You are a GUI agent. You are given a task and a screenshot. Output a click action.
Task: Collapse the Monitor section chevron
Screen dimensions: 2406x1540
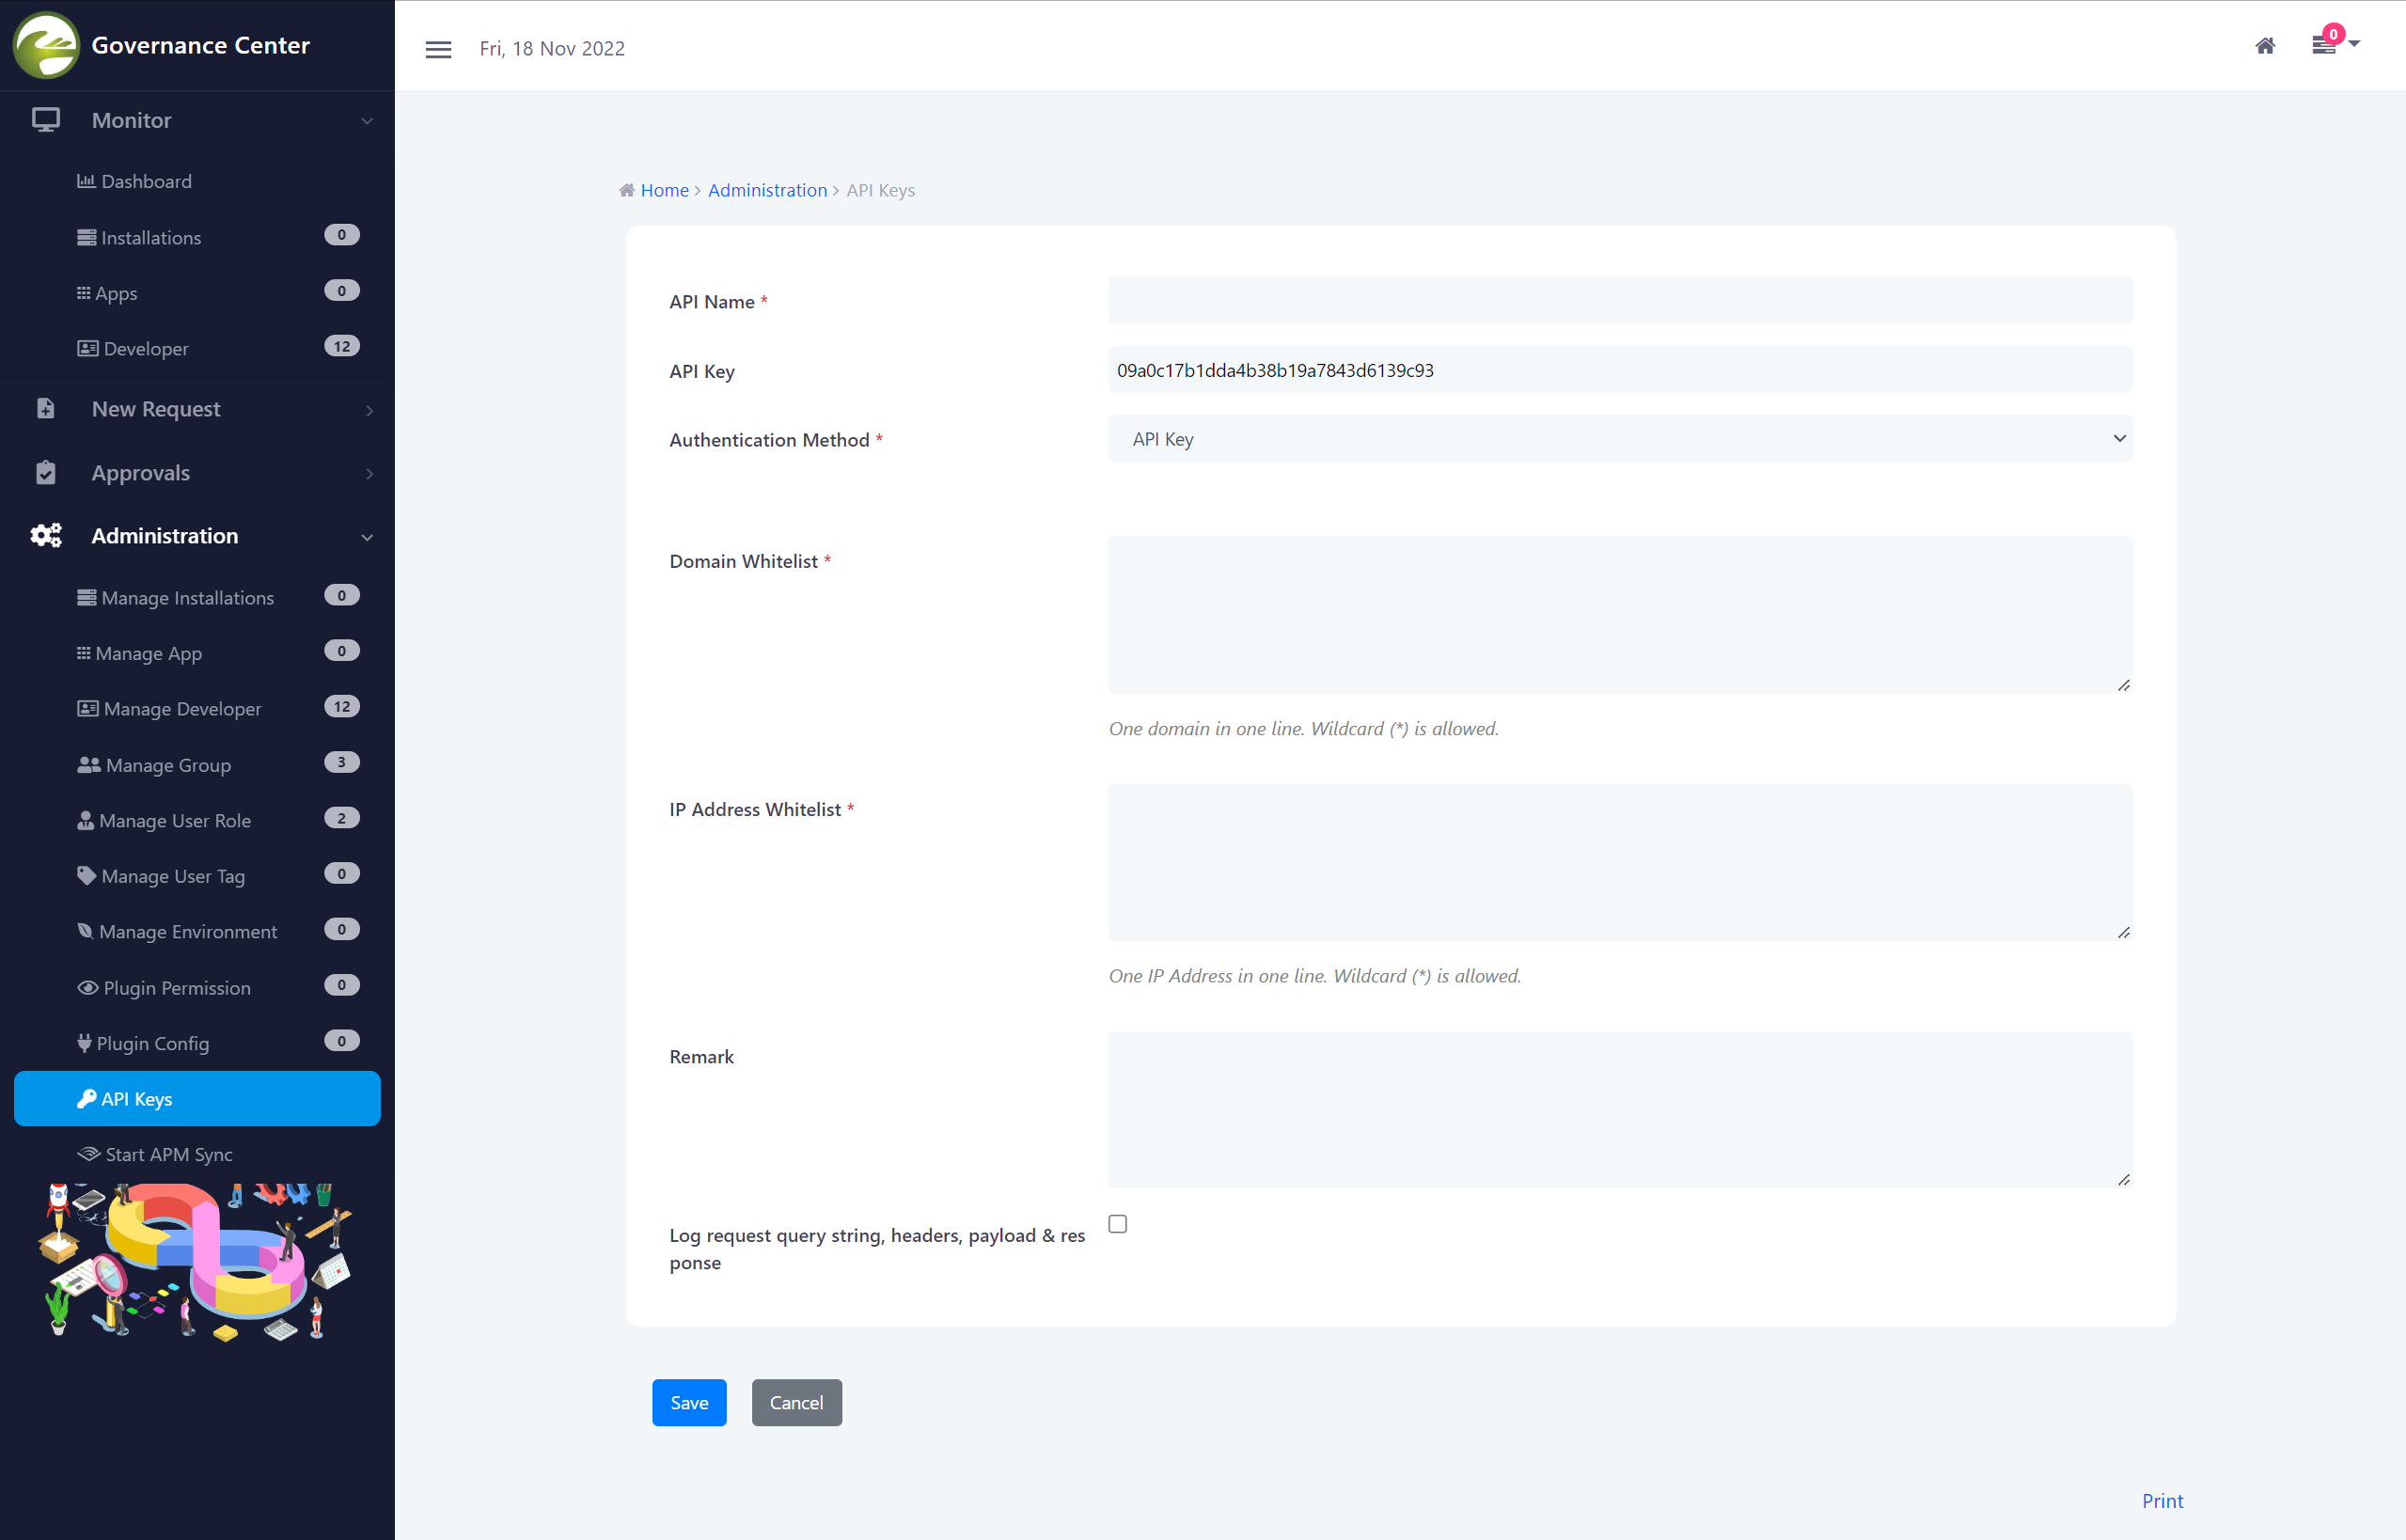(367, 121)
